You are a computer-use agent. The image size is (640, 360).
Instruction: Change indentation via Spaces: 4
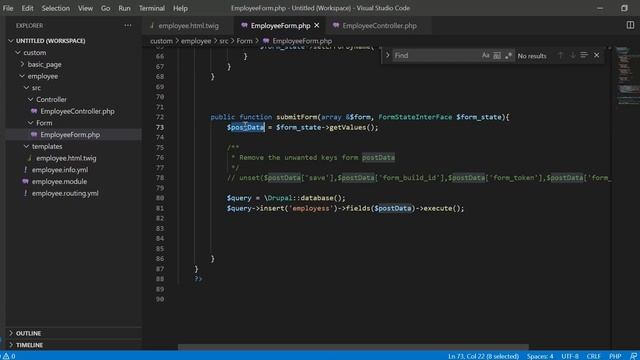(540, 356)
